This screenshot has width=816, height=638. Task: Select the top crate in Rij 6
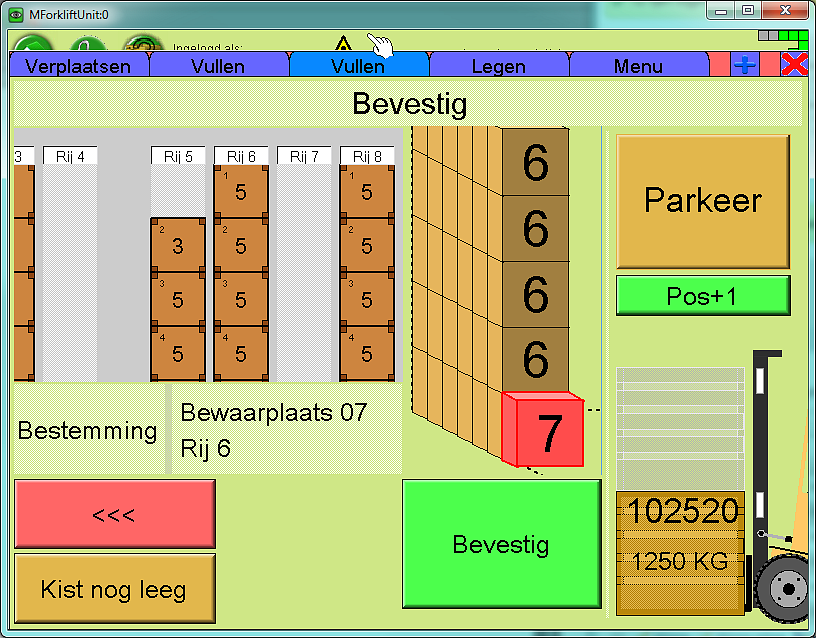[x=241, y=192]
